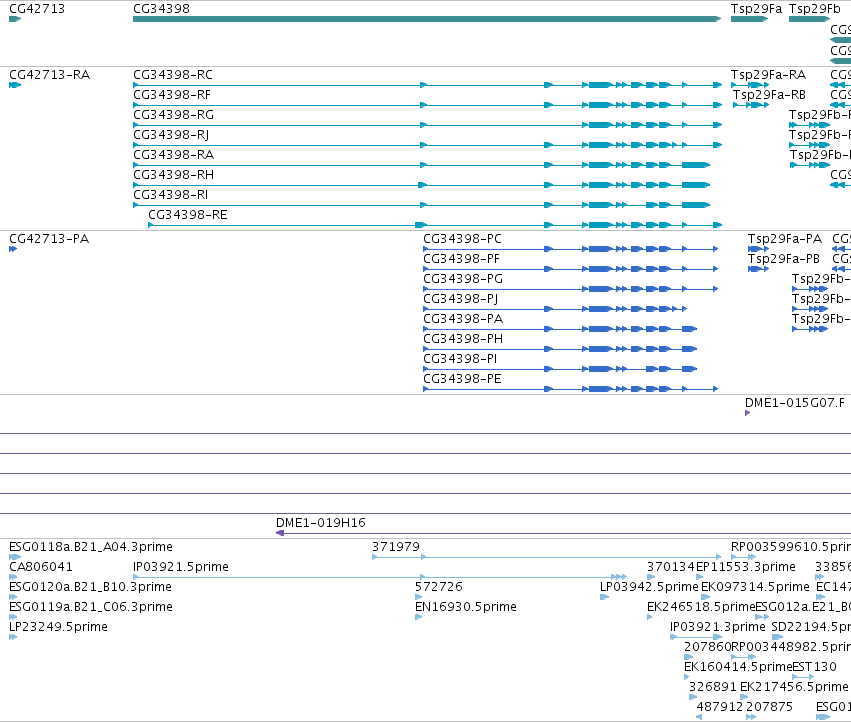
Task: Select the IP03921.3prime EST label
Action: 717,627
